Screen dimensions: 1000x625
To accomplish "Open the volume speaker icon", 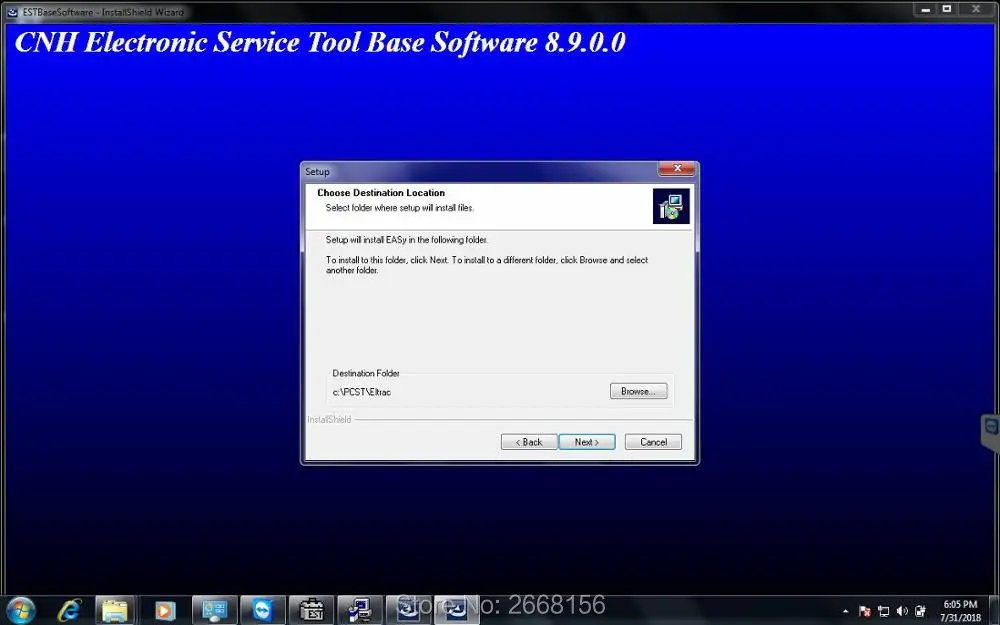I will click(902, 611).
